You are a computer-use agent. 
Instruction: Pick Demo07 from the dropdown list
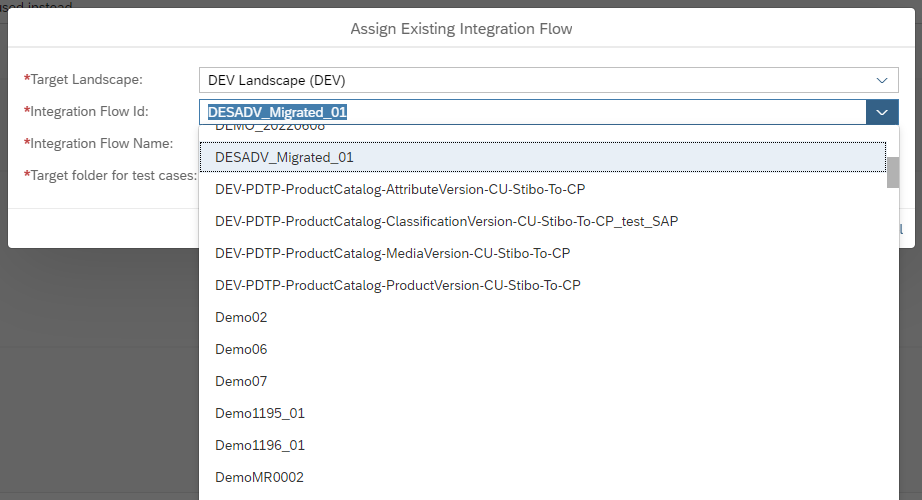[241, 381]
